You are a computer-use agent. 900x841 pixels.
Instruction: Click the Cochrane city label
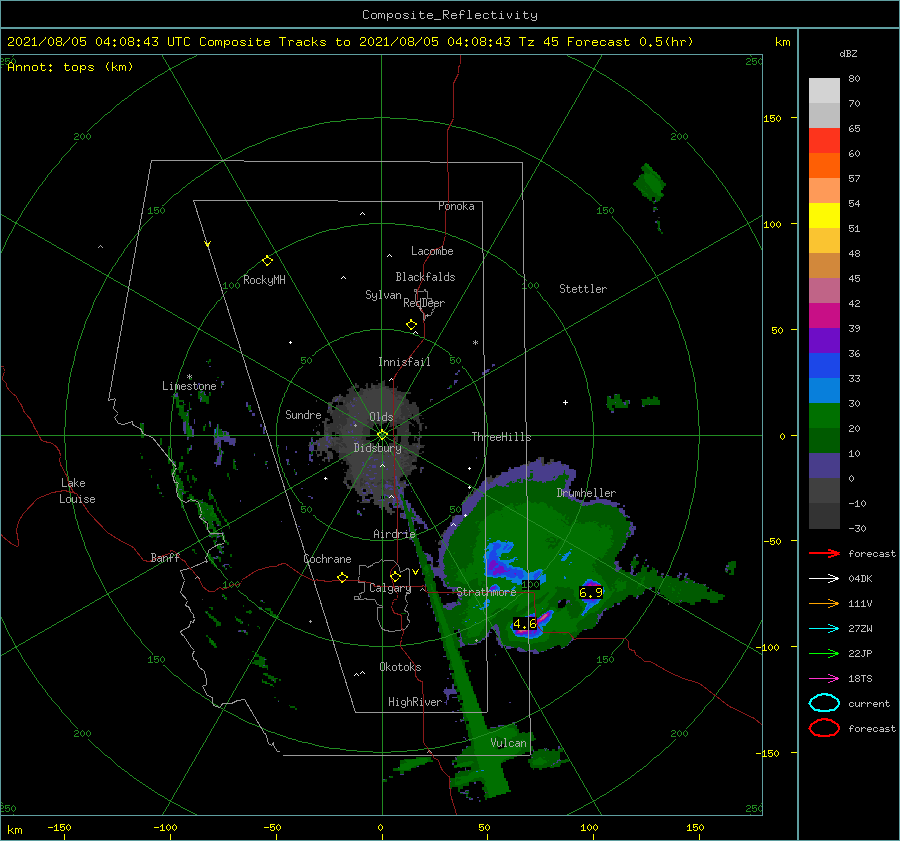click(327, 559)
